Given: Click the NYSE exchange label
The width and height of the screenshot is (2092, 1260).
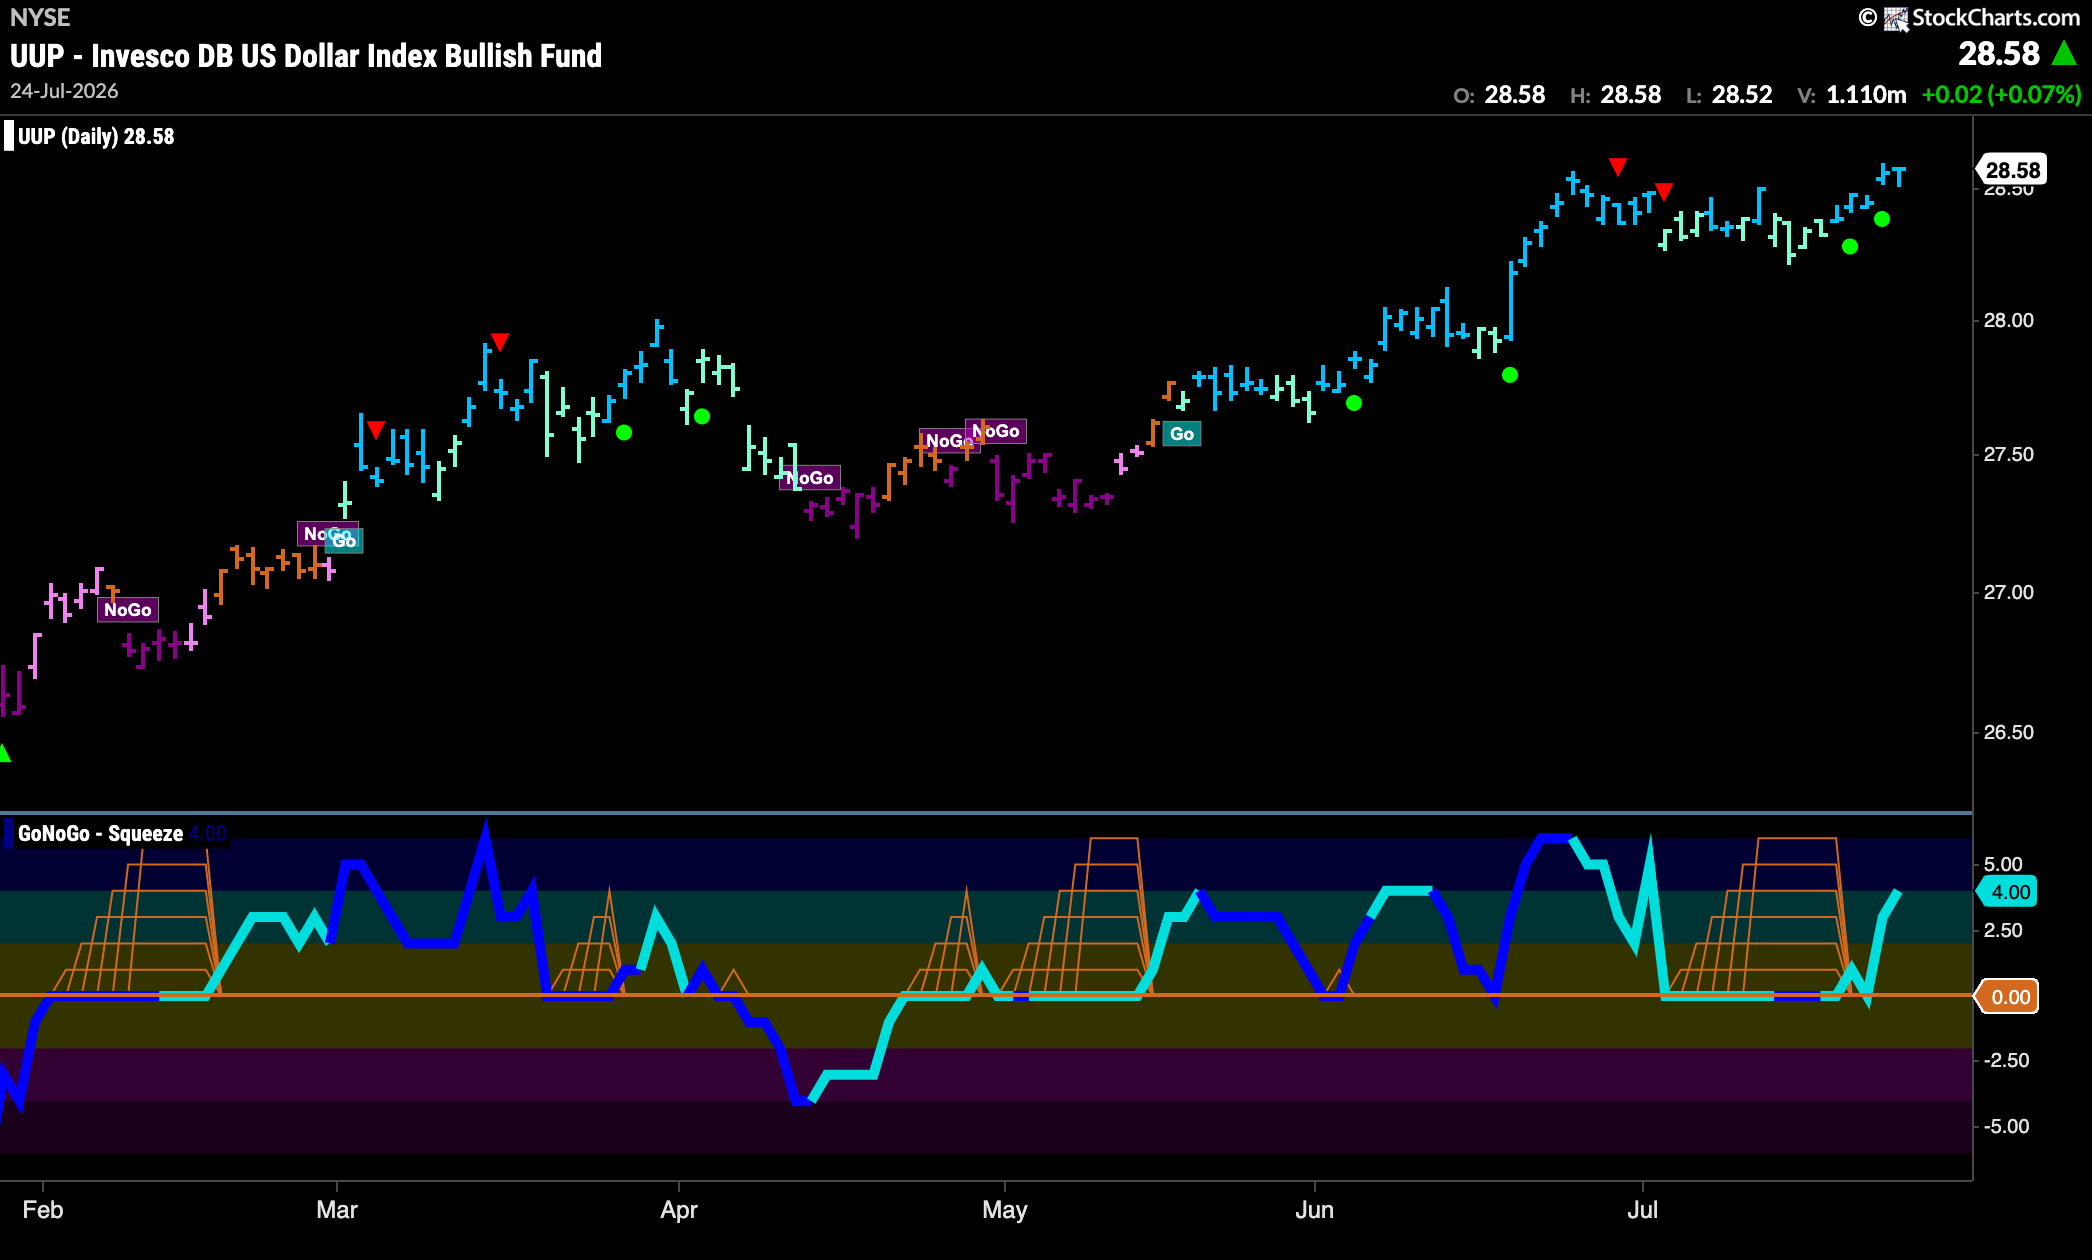Looking at the screenshot, I should [40, 17].
